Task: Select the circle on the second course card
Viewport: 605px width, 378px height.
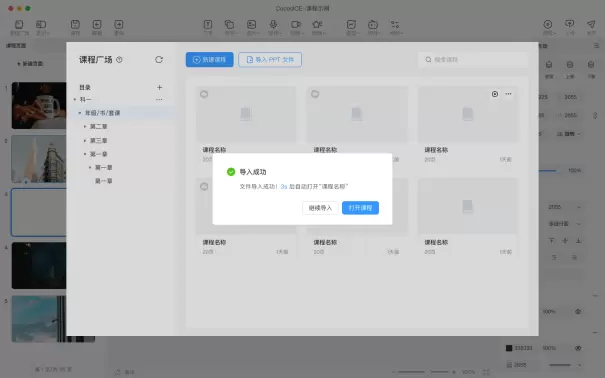Action: pos(315,94)
